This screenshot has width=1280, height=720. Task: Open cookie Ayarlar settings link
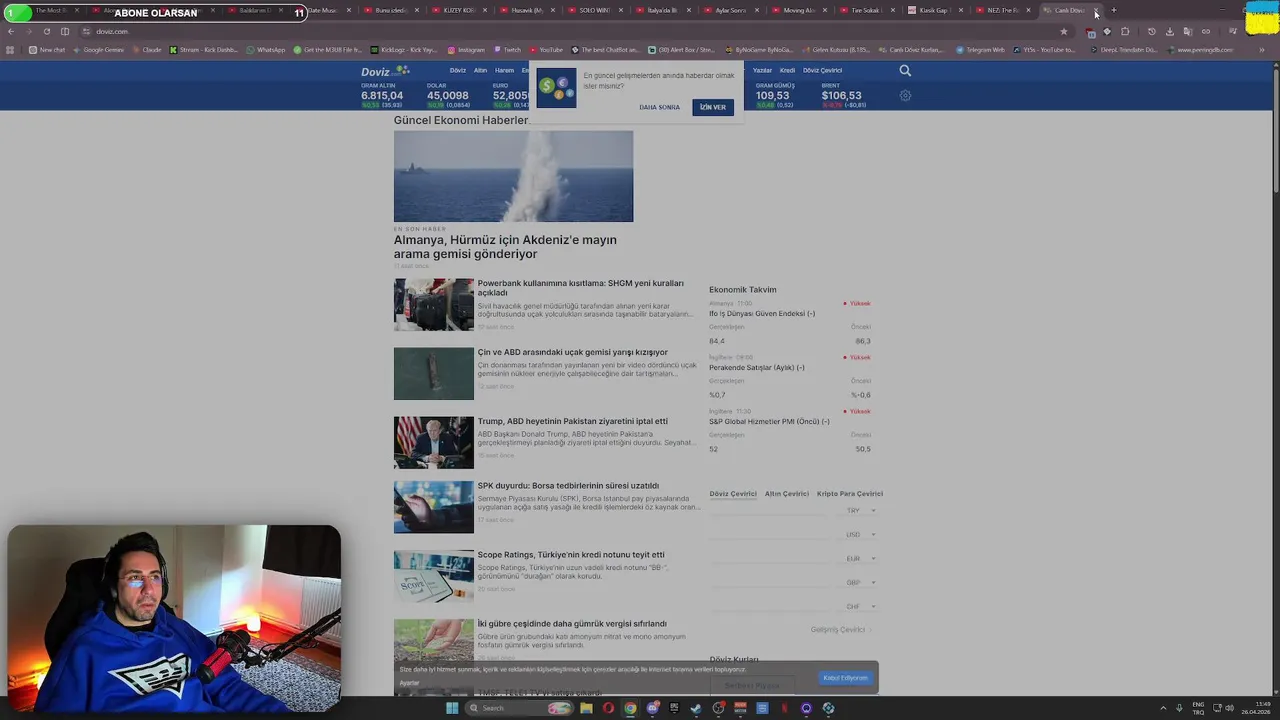pos(409,683)
